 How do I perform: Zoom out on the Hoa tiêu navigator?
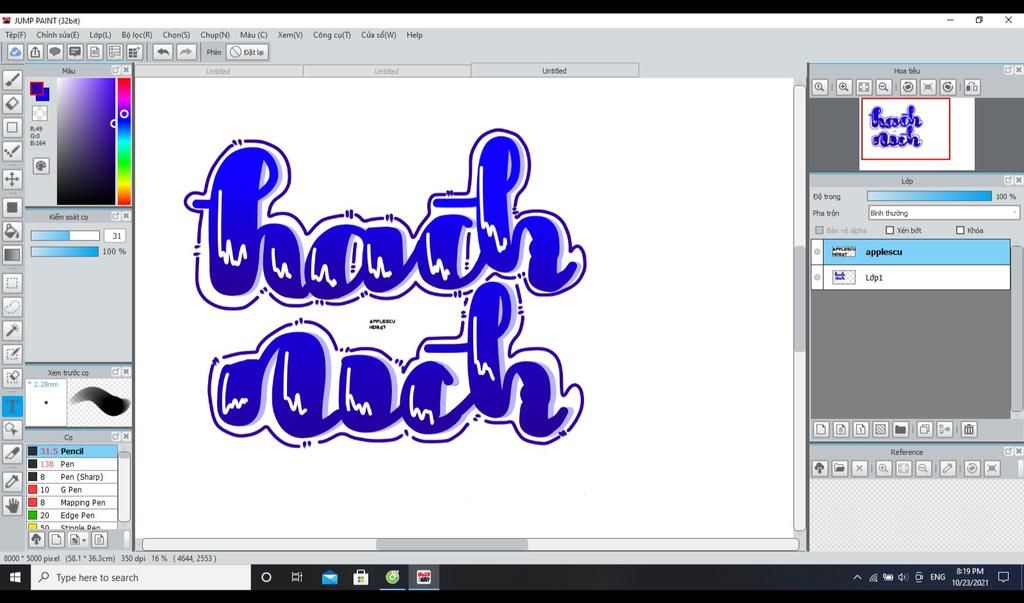(884, 87)
